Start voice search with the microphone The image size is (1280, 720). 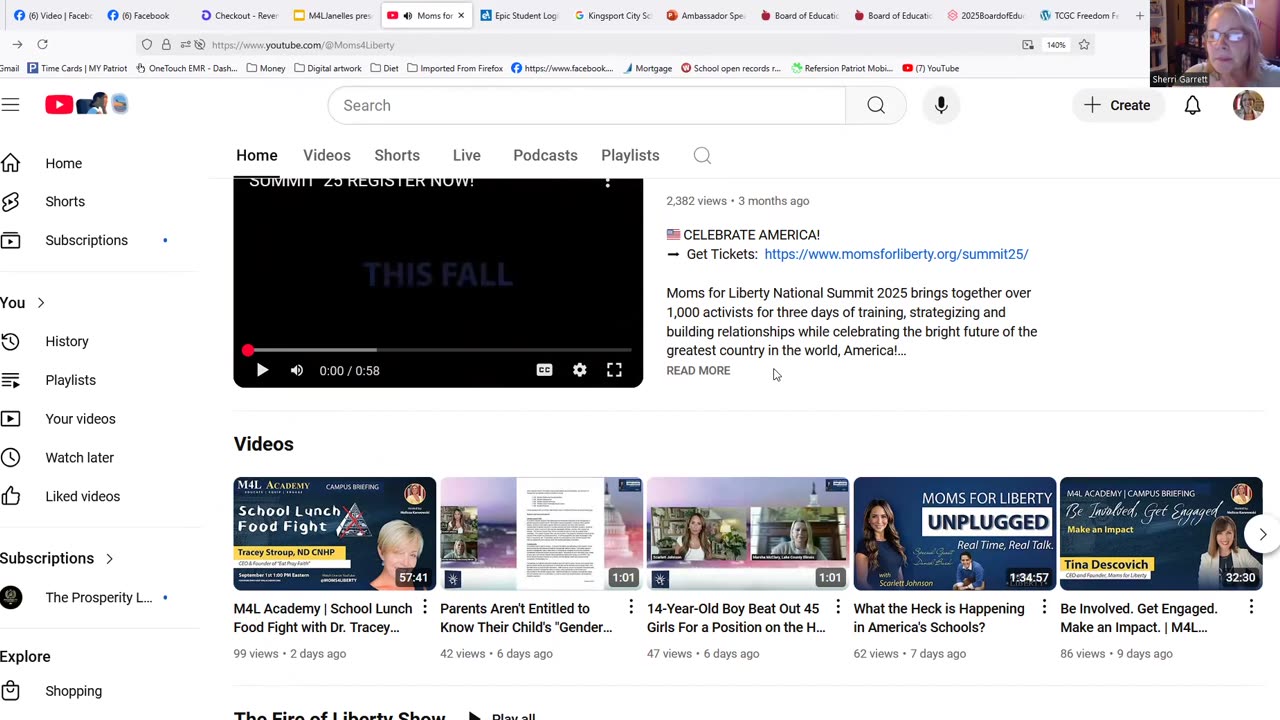(941, 105)
